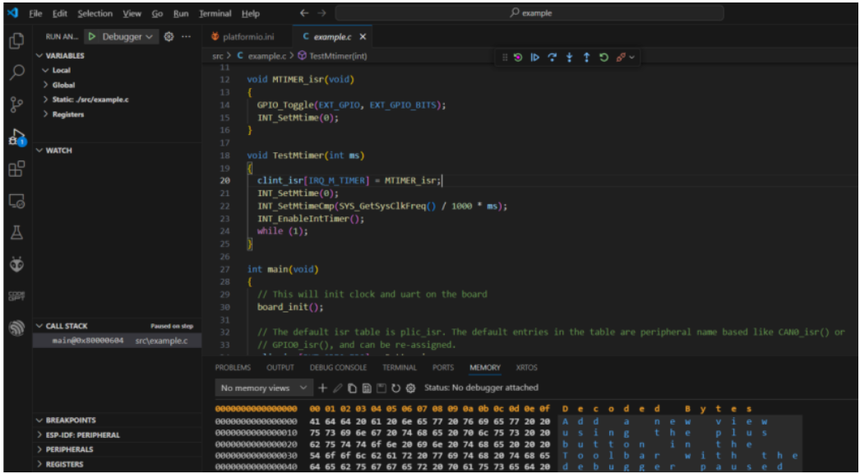Open the Go menu
This screenshot has width=860, height=474.
point(157,13)
